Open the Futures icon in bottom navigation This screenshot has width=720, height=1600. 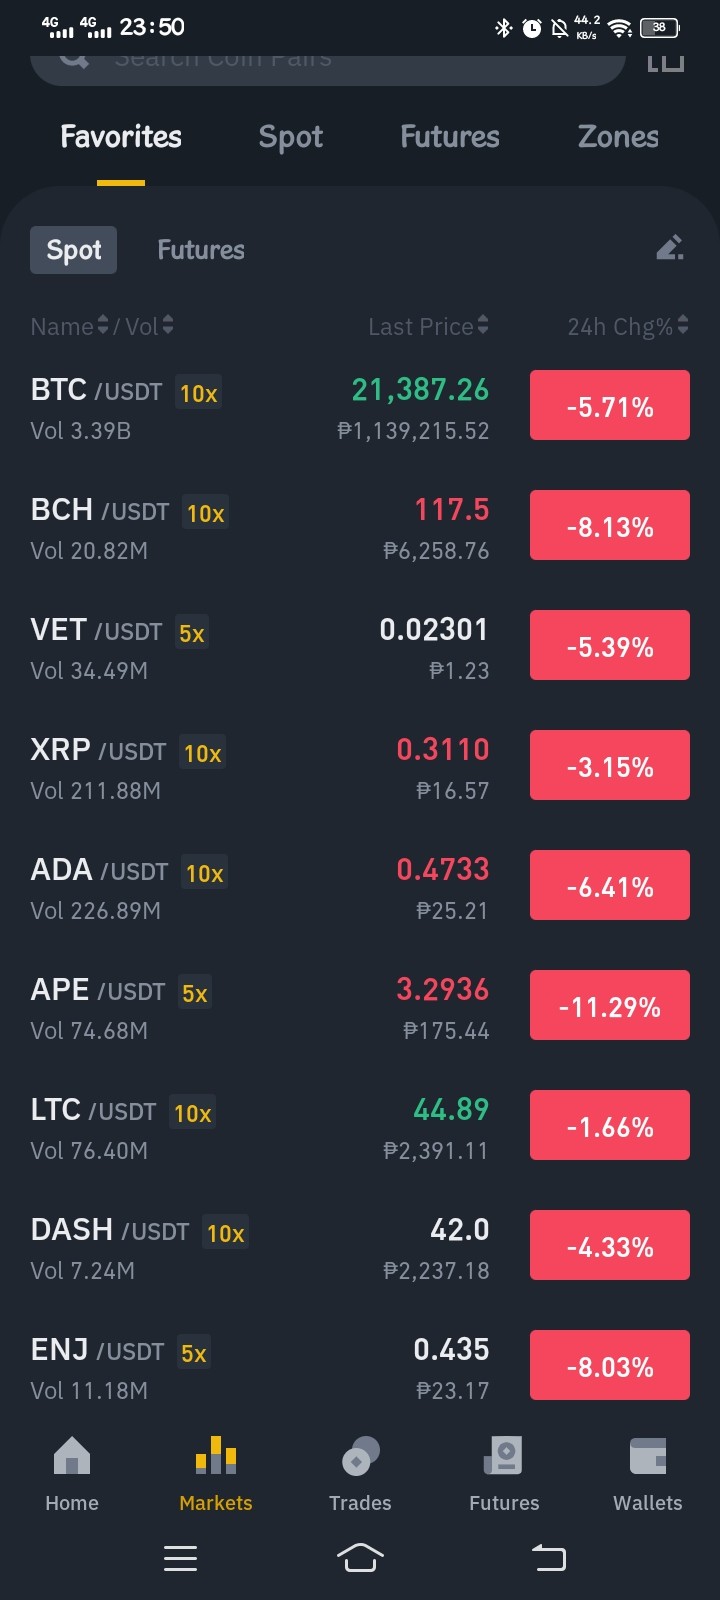[504, 1456]
